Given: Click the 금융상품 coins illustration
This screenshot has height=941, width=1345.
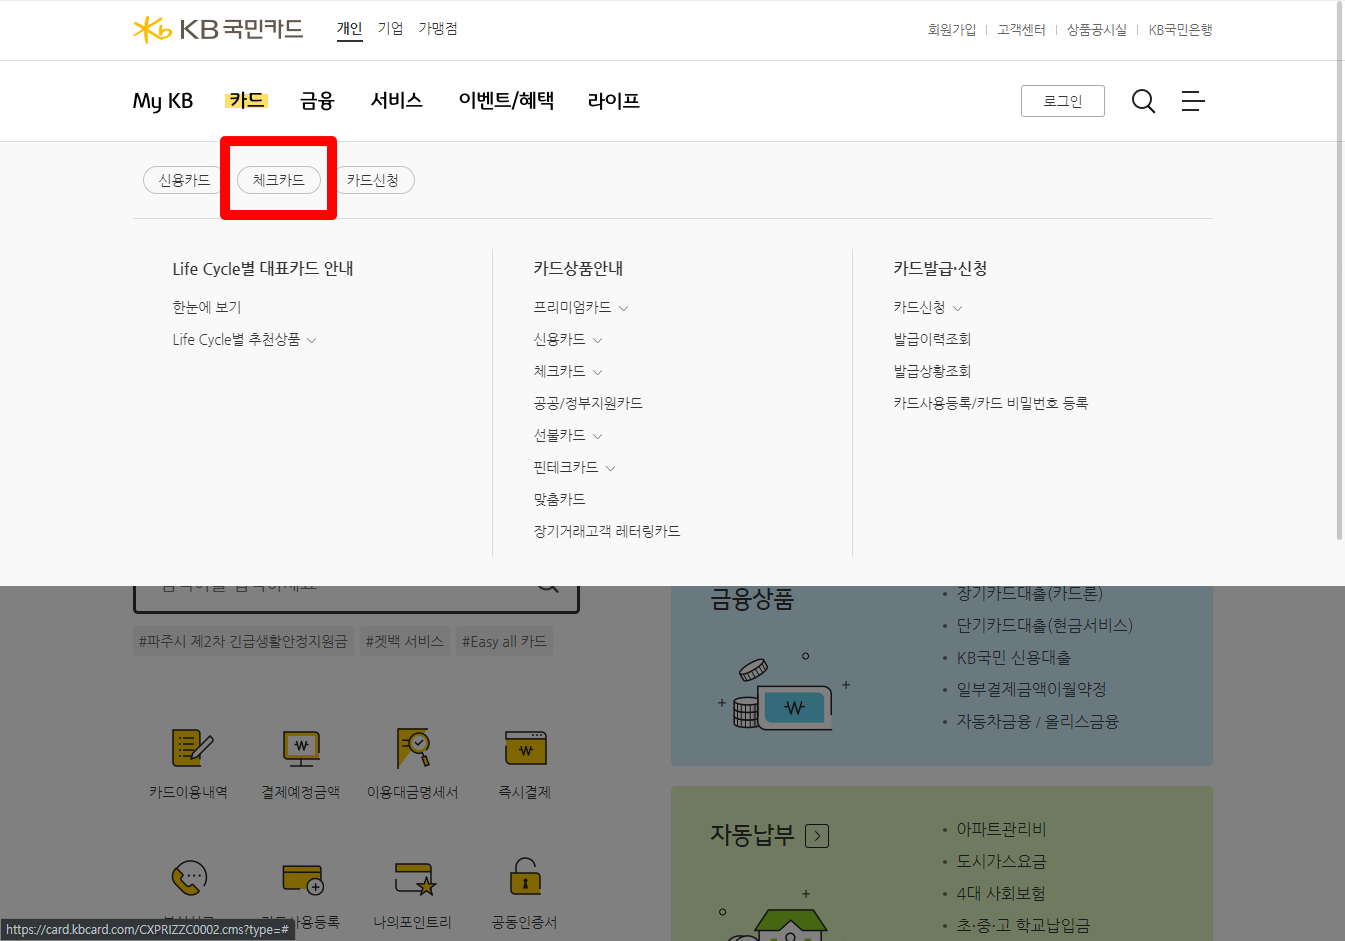Looking at the screenshot, I should coord(784,693).
